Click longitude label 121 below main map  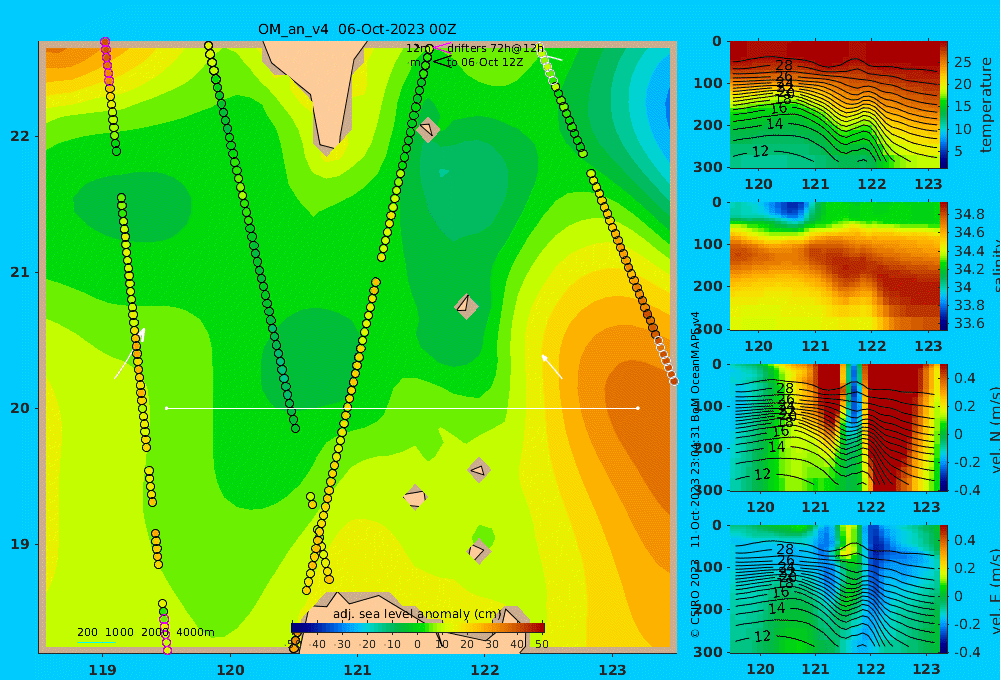click(358, 670)
